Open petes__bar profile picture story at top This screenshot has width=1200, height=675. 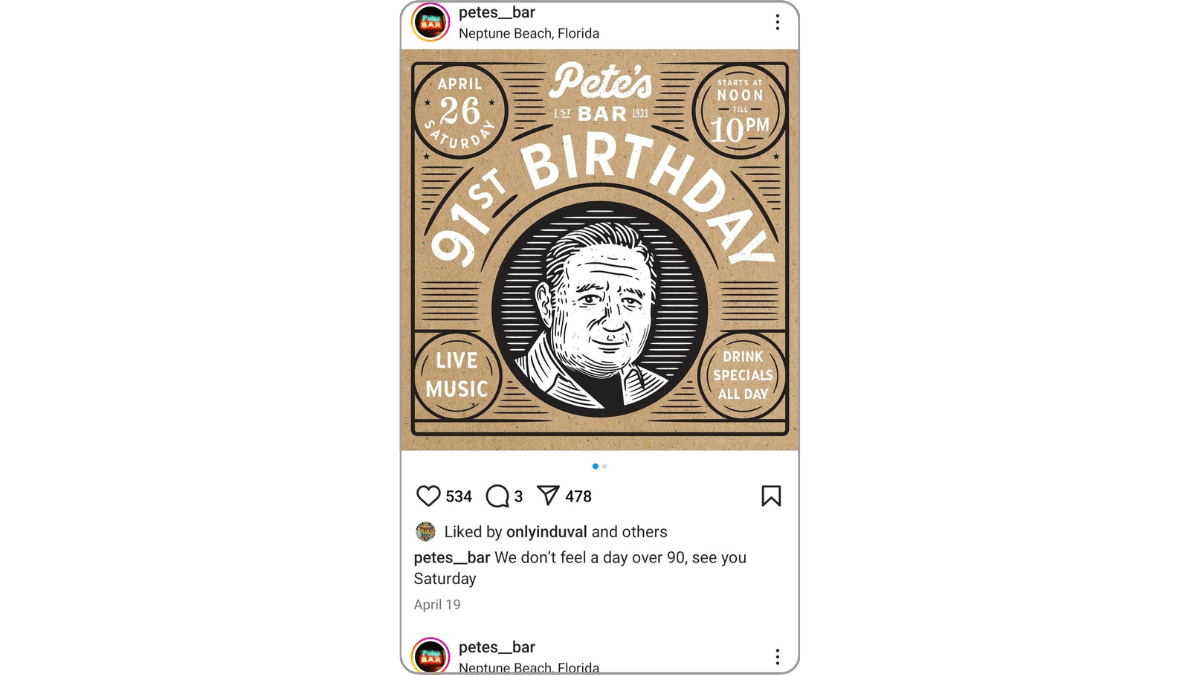(431, 22)
